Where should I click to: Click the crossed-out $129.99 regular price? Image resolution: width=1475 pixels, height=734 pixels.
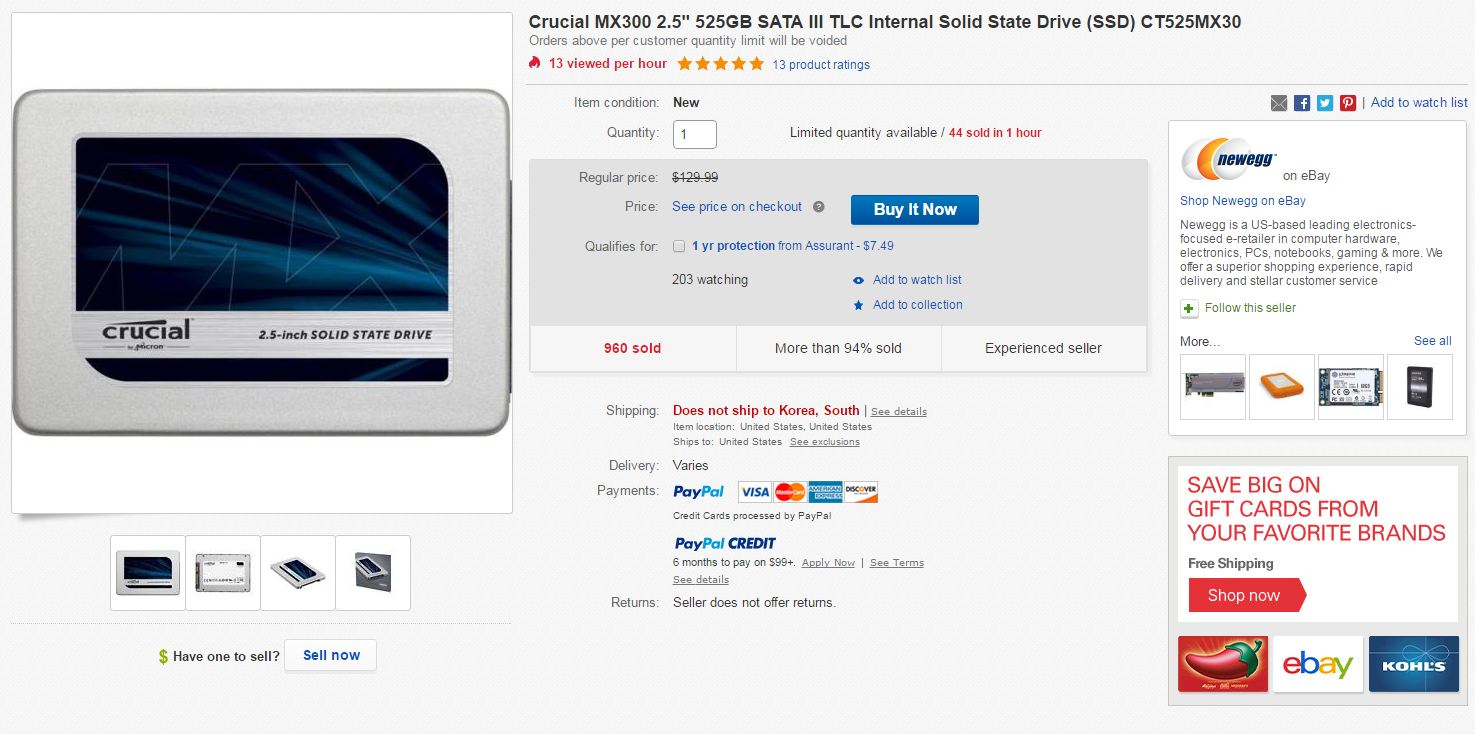tap(695, 178)
